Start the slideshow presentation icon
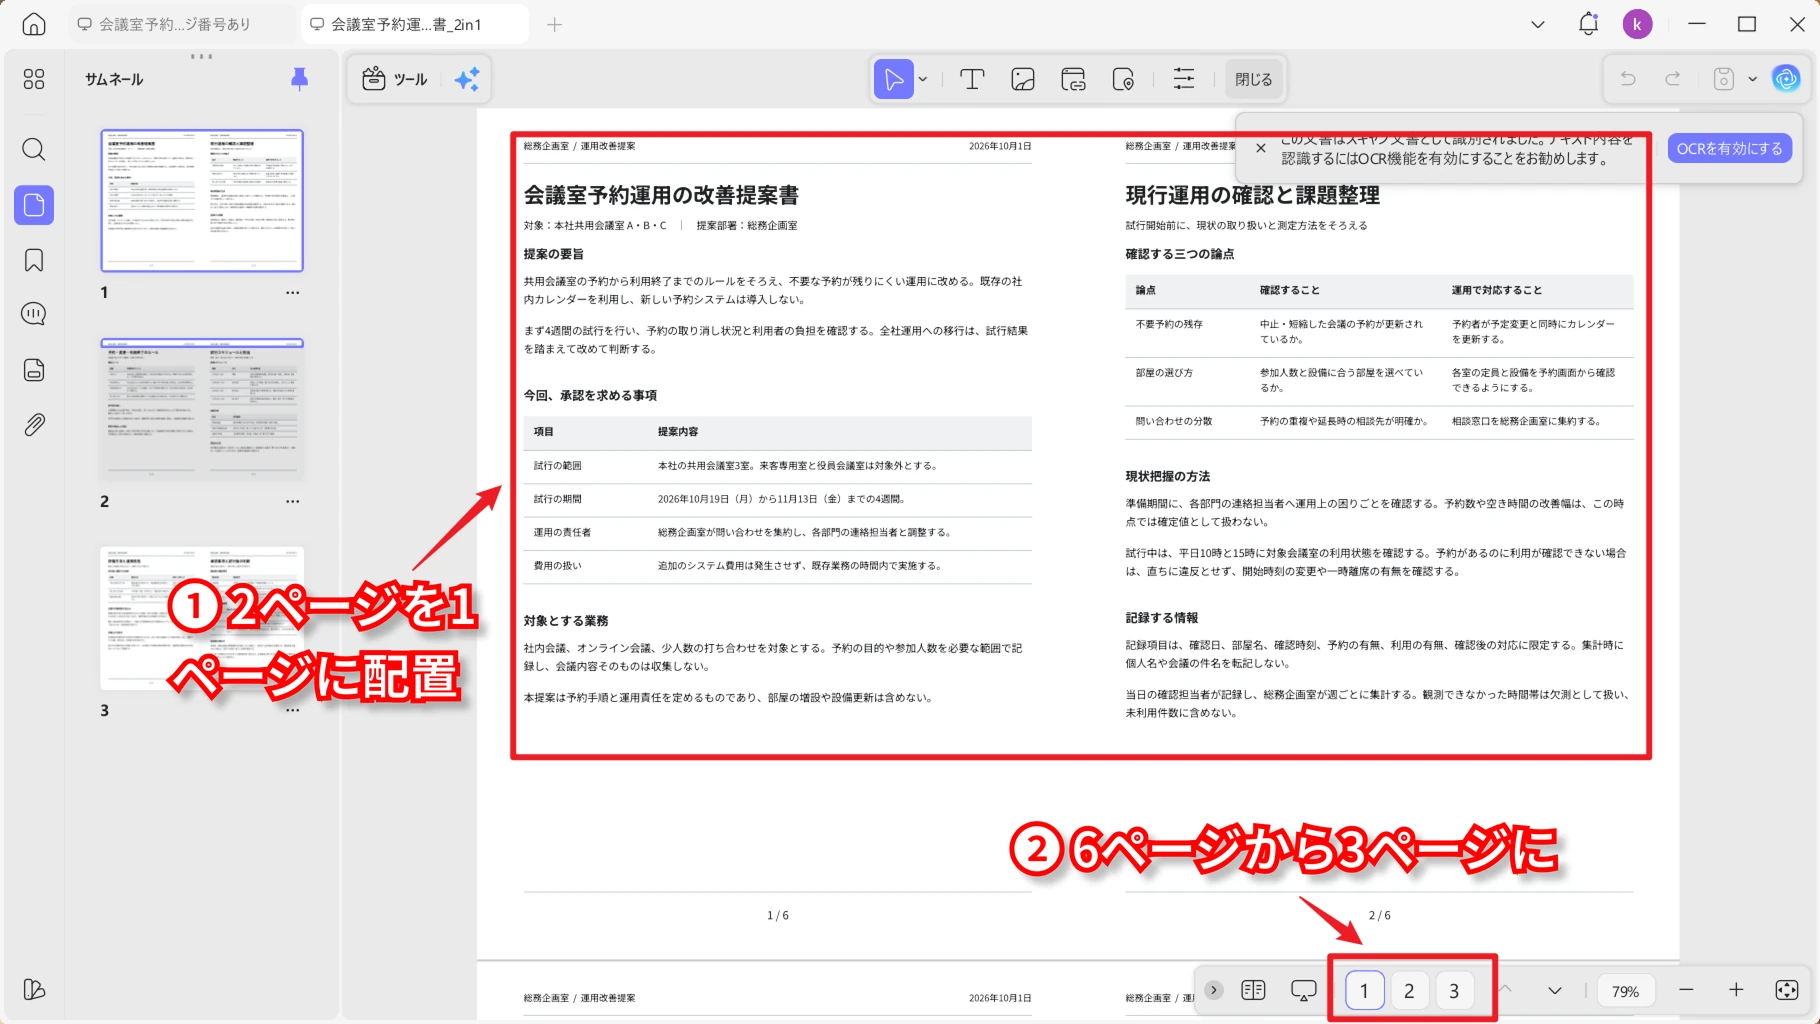The height and width of the screenshot is (1024, 1820). tap(1303, 990)
